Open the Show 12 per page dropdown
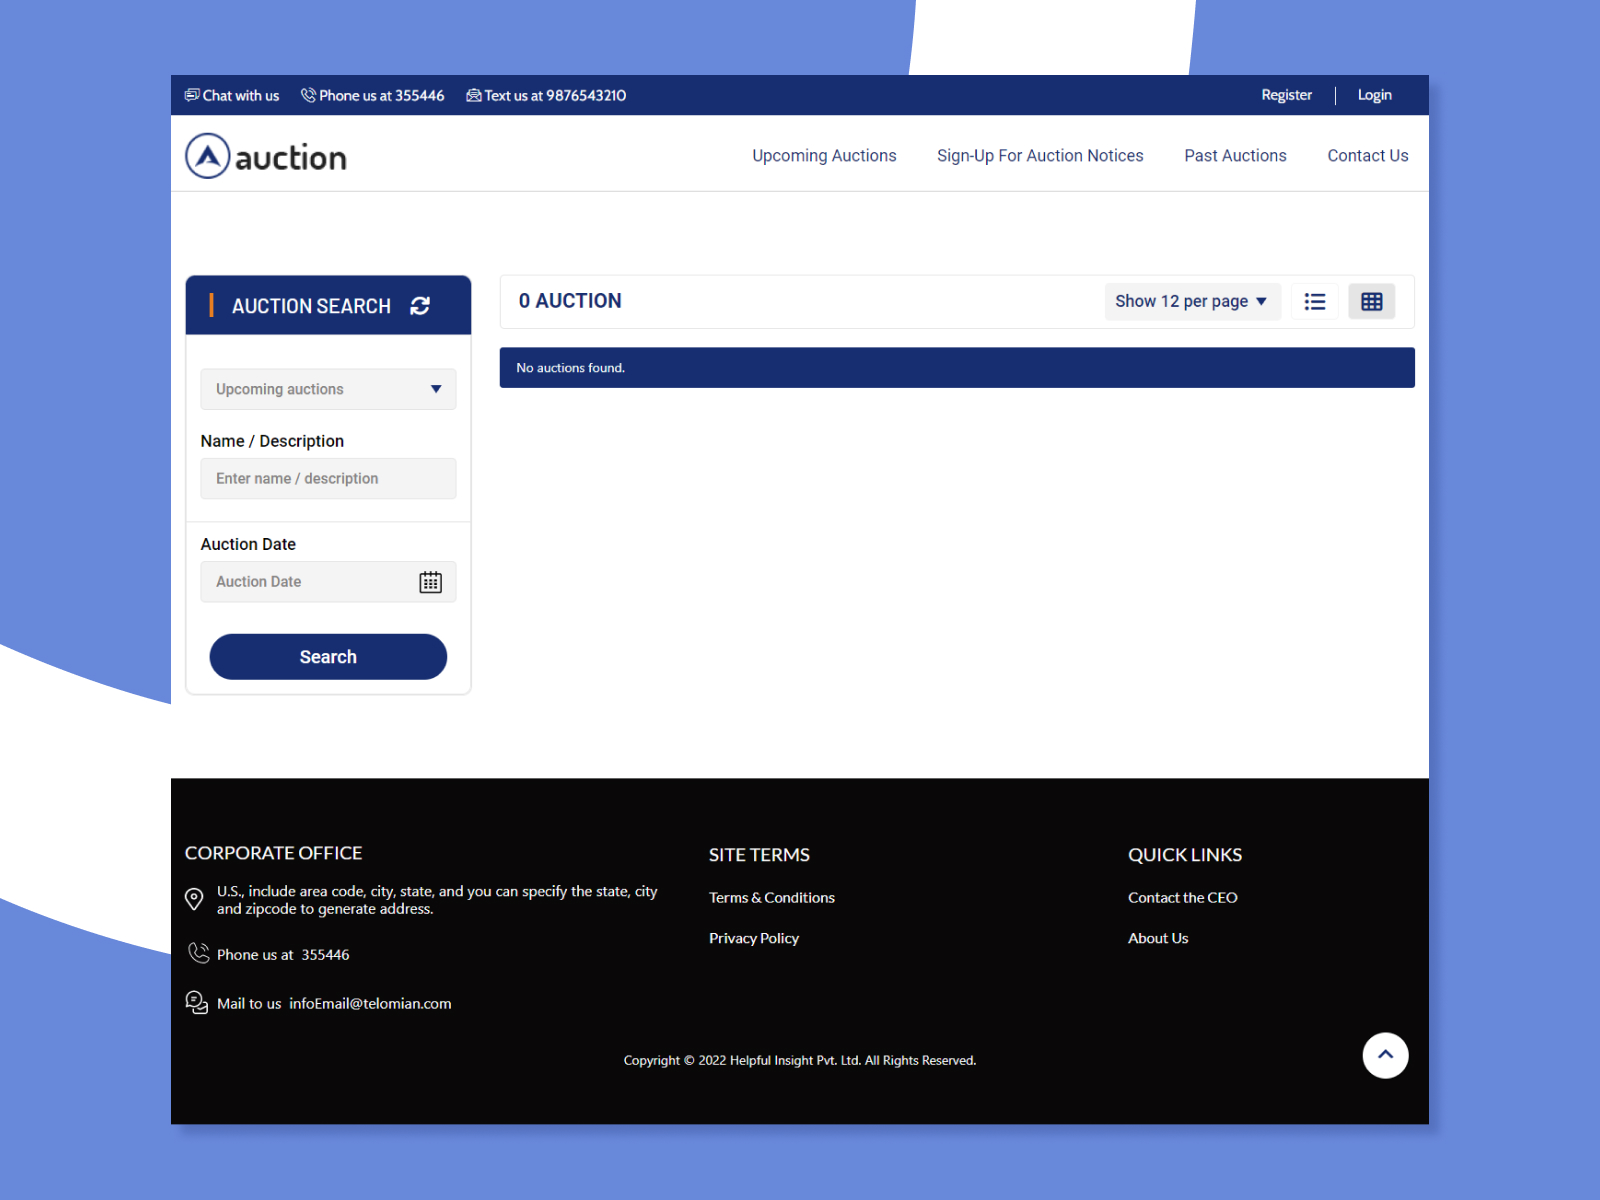 tap(1191, 301)
